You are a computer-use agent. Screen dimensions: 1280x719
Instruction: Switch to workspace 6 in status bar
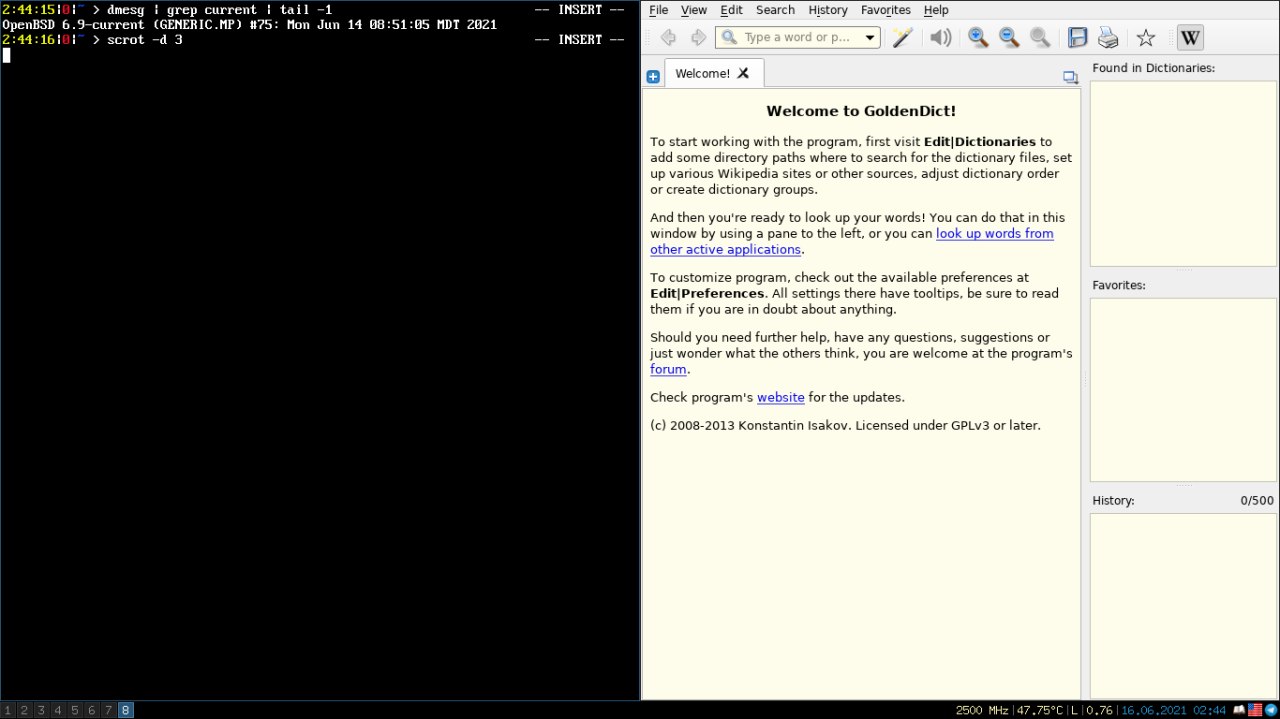pos(92,710)
